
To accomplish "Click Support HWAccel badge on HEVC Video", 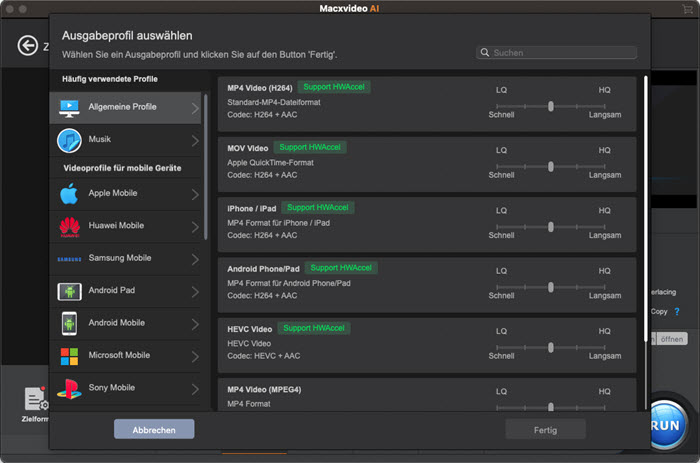I will (x=313, y=328).
